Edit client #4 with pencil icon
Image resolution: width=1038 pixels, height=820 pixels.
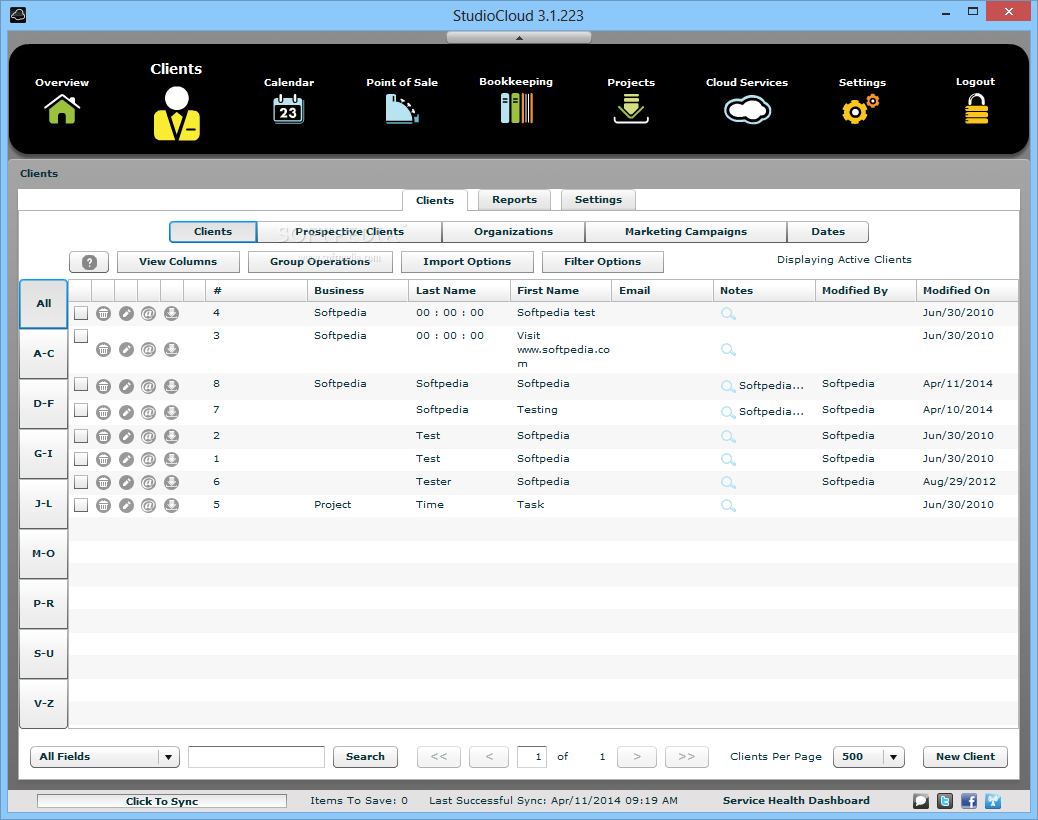pyautogui.click(x=126, y=313)
